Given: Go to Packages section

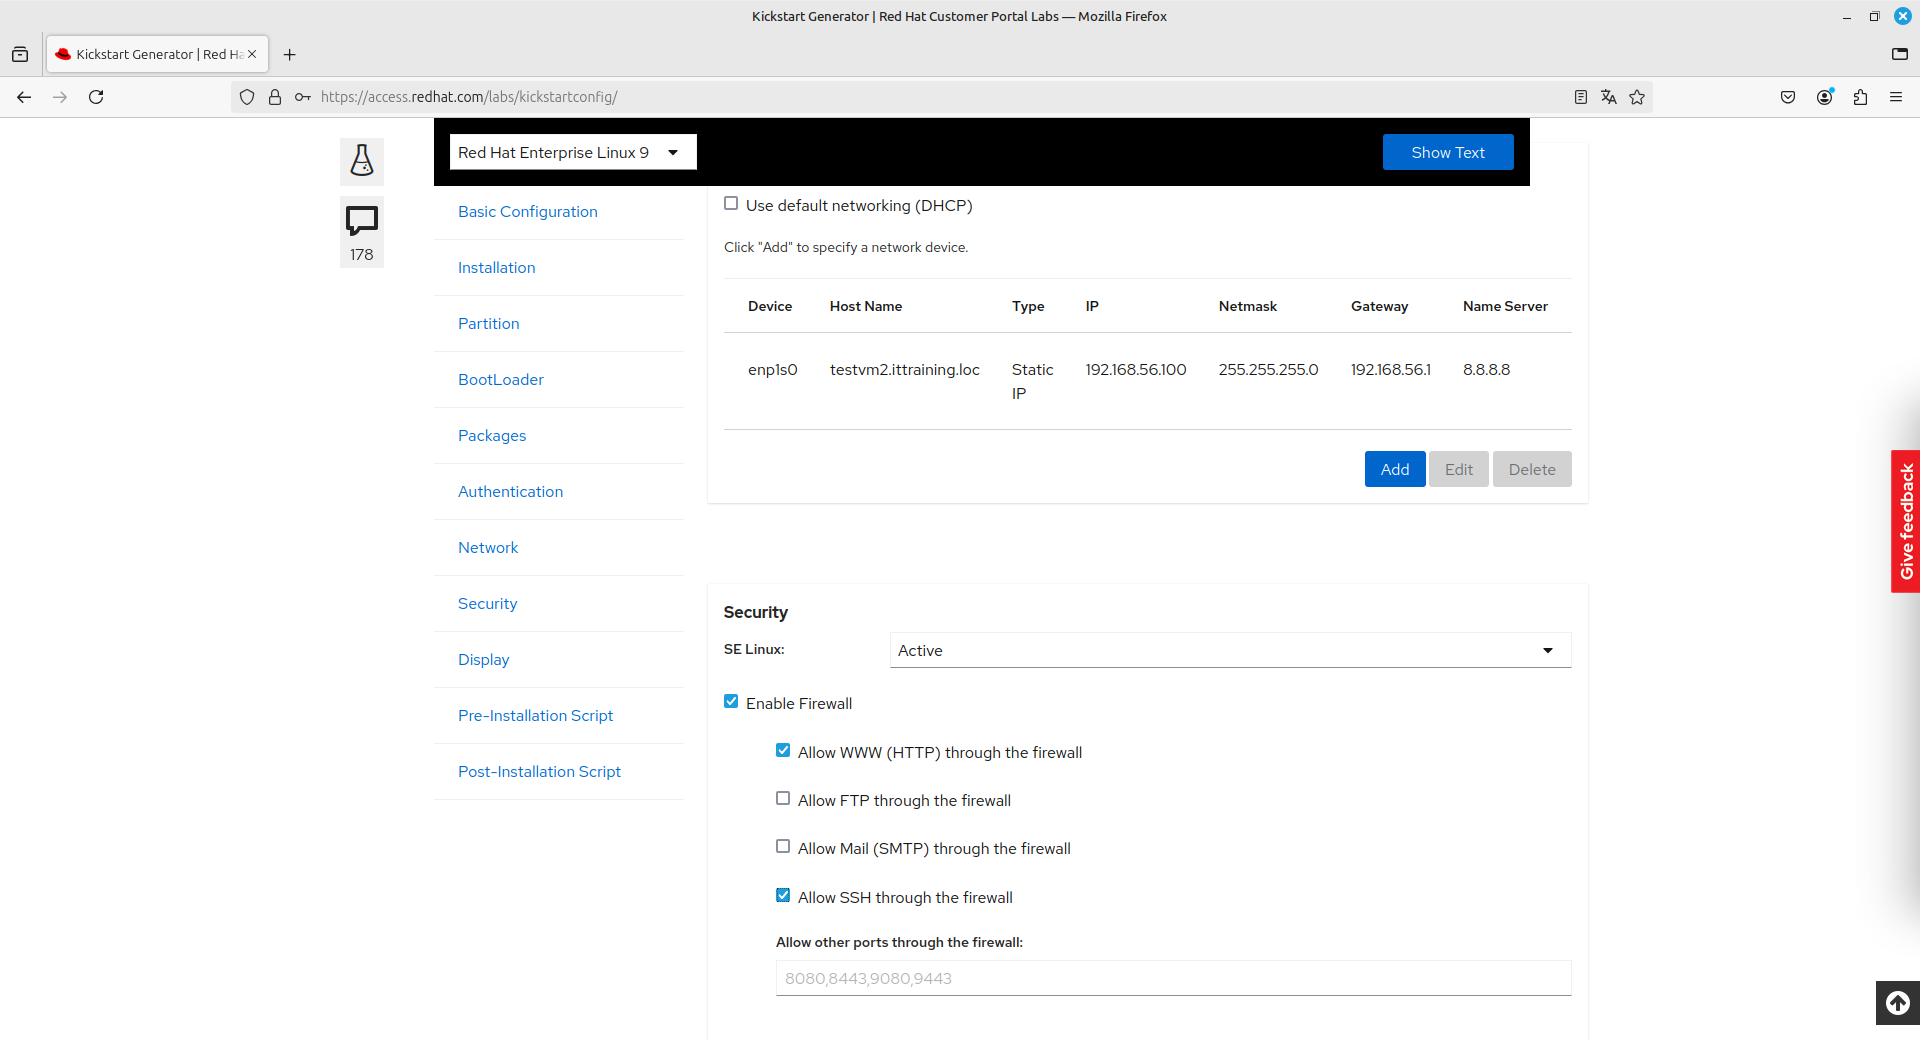Looking at the screenshot, I should coord(492,436).
